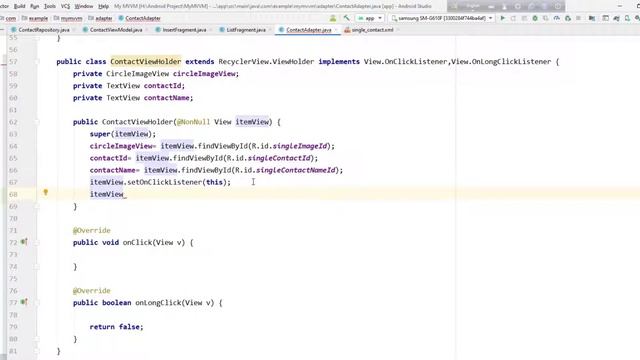Viewport: 640px width, 360px height.
Task: Click the @NonNull annotation on line 62
Action: tap(193, 122)
